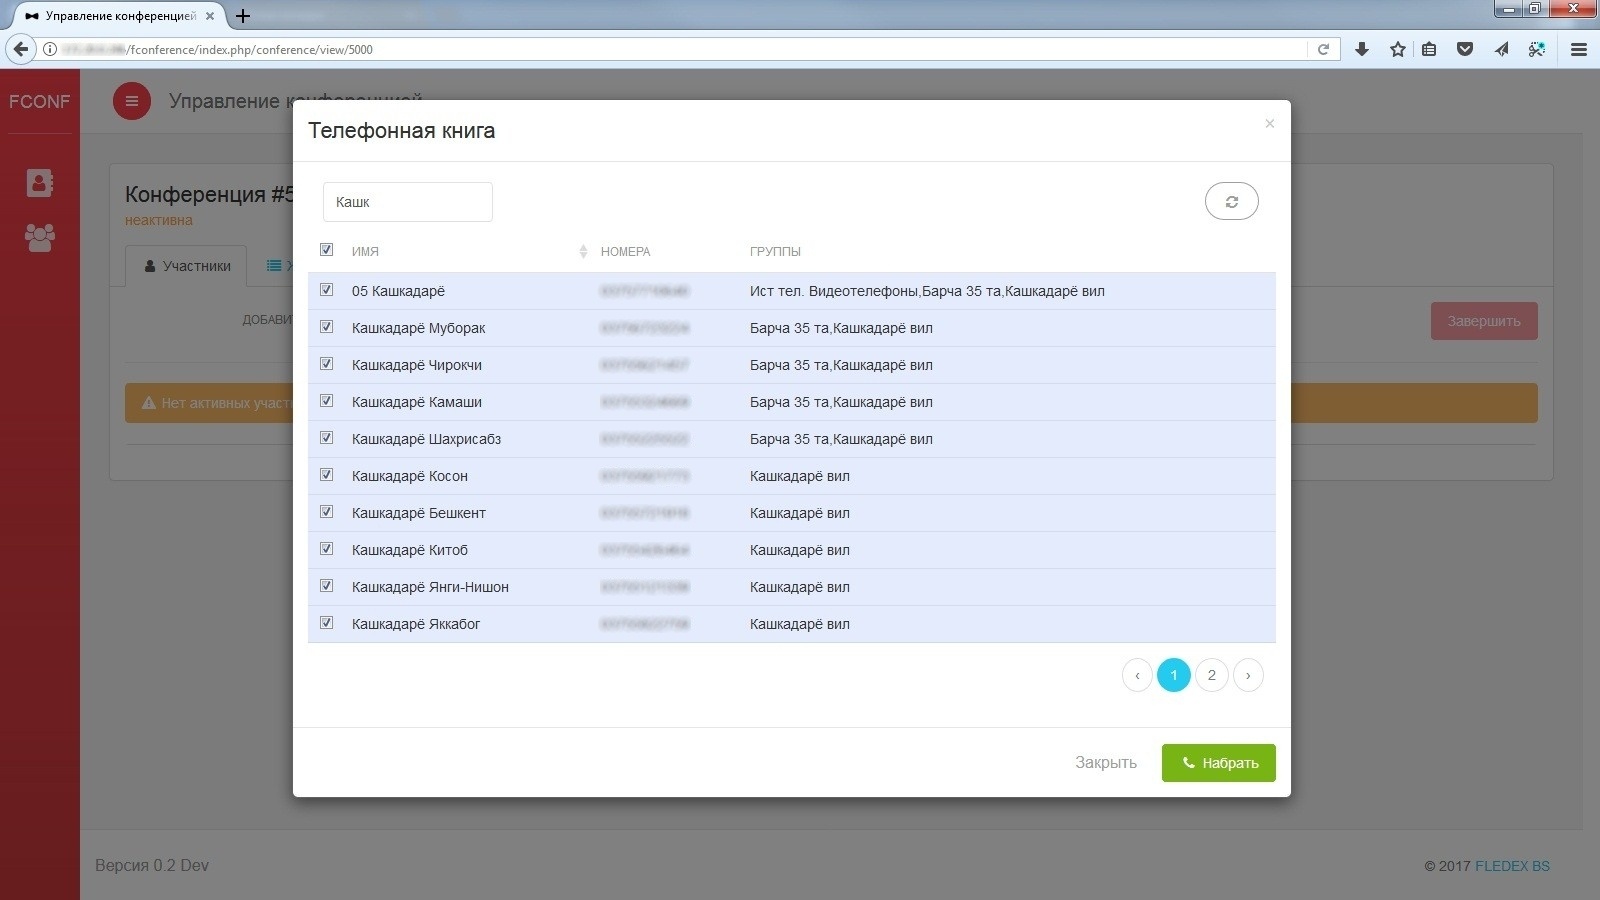The image size is (1600, 900).
Task: Click the paper plane send icon
Action: tap(1501, 49)
